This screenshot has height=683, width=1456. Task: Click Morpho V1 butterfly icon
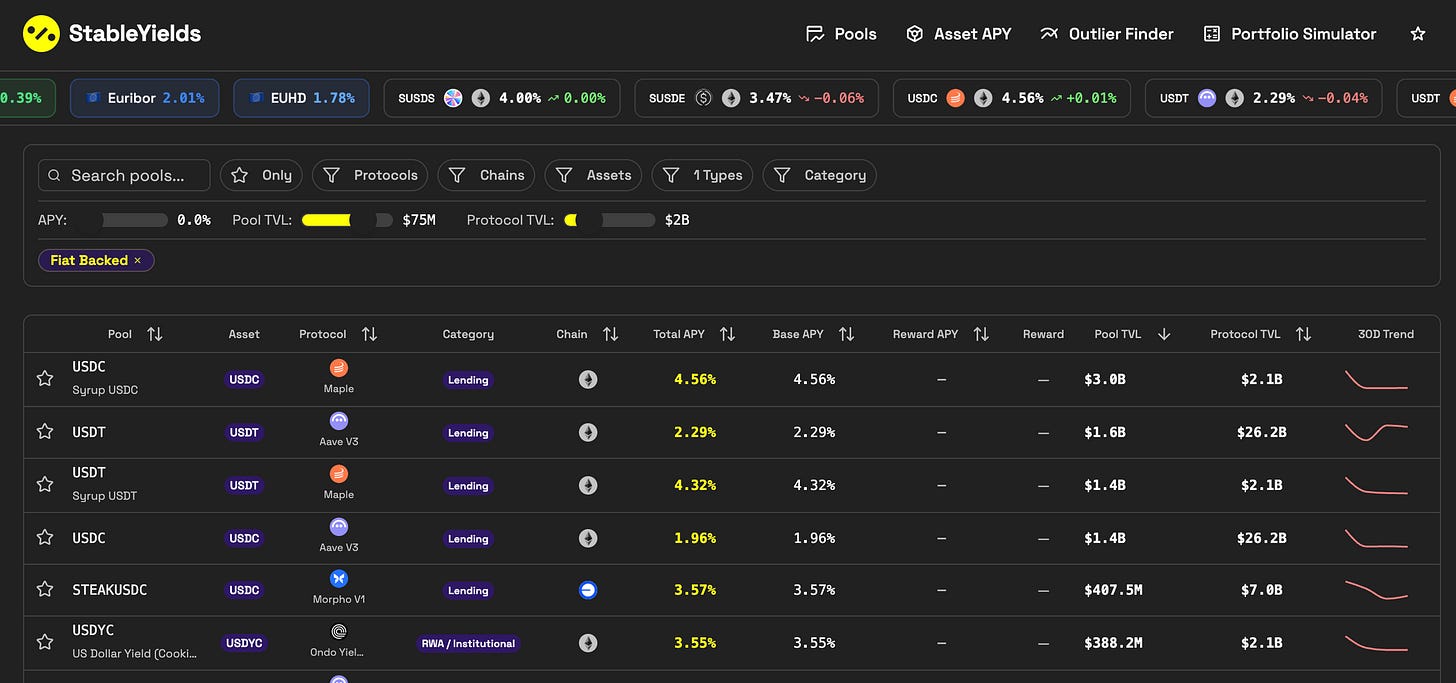(339, 579)
